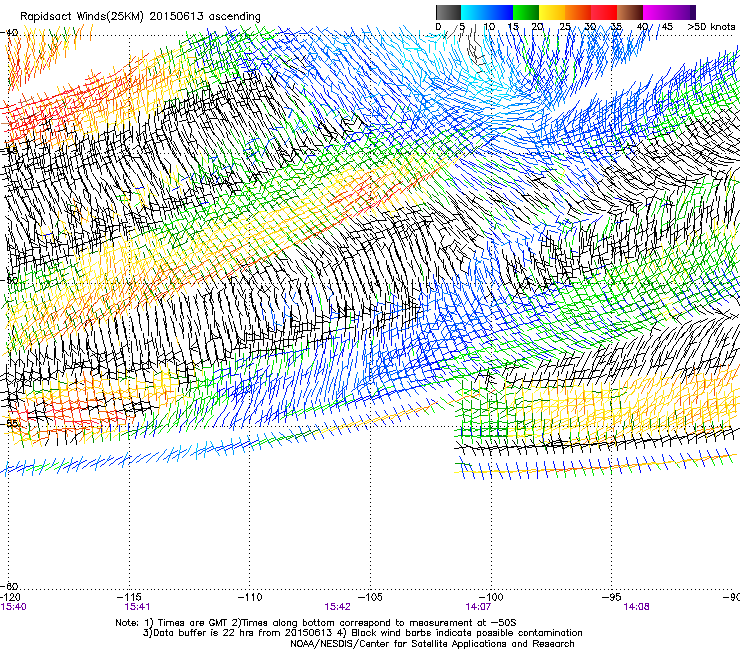Pick the orange 25-30 knots legend swatch
Viewport: 740px width, 650px height.
[578, 12]
